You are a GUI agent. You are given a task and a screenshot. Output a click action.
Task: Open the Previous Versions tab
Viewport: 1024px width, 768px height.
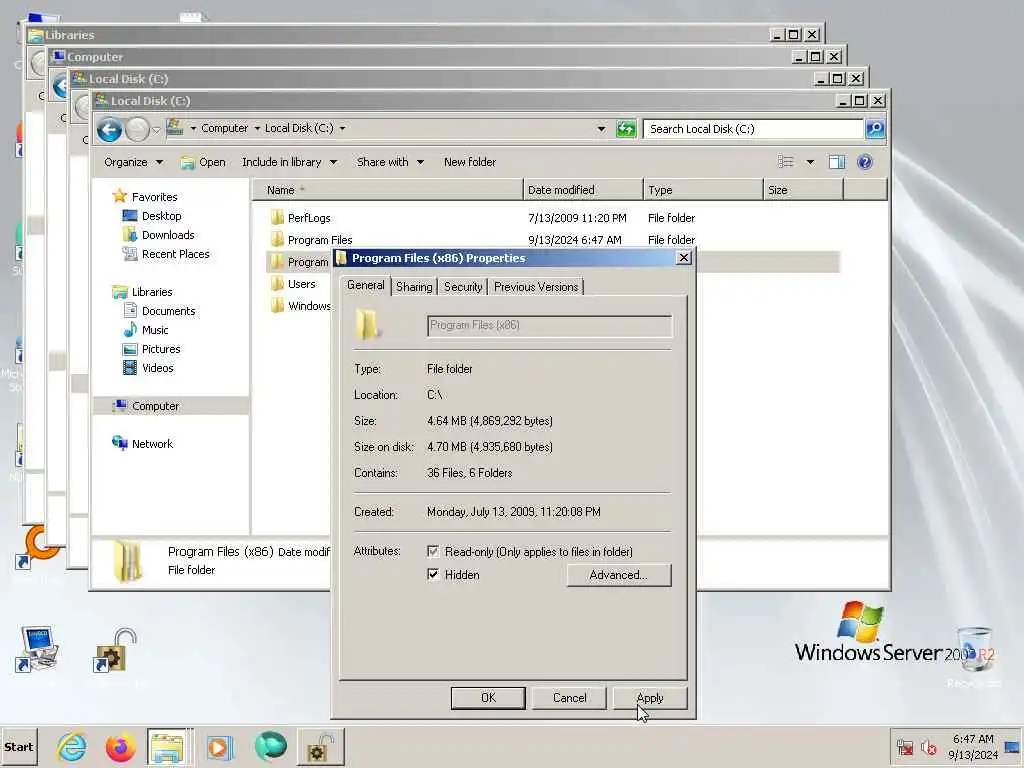(536, 287)
